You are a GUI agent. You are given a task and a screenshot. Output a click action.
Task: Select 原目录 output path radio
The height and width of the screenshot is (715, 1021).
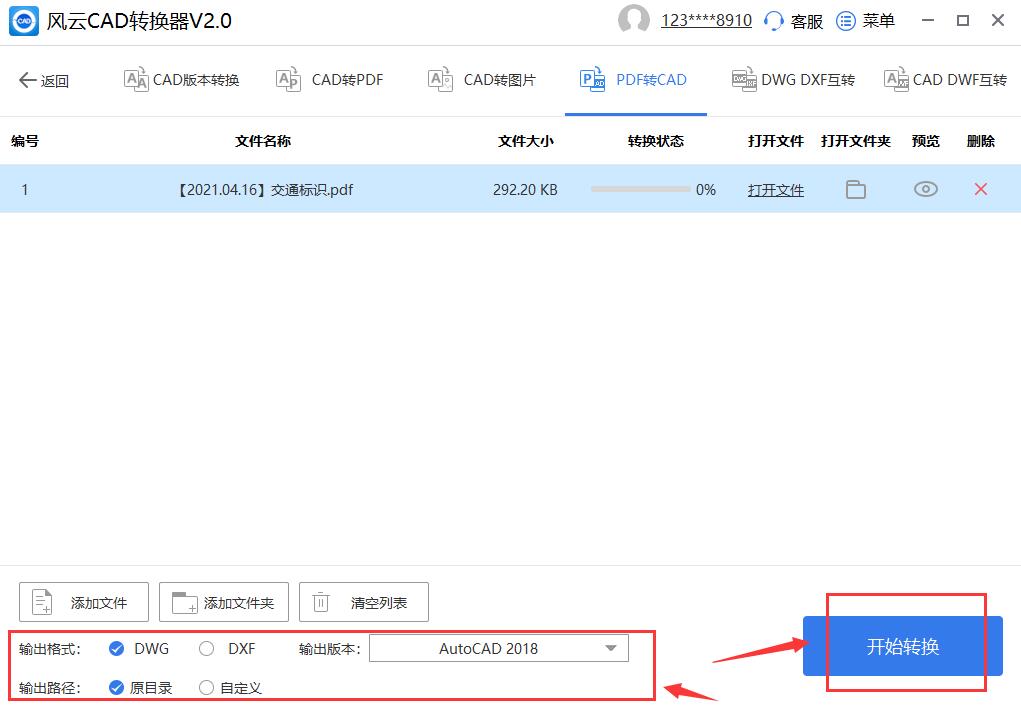click(117, 688)
